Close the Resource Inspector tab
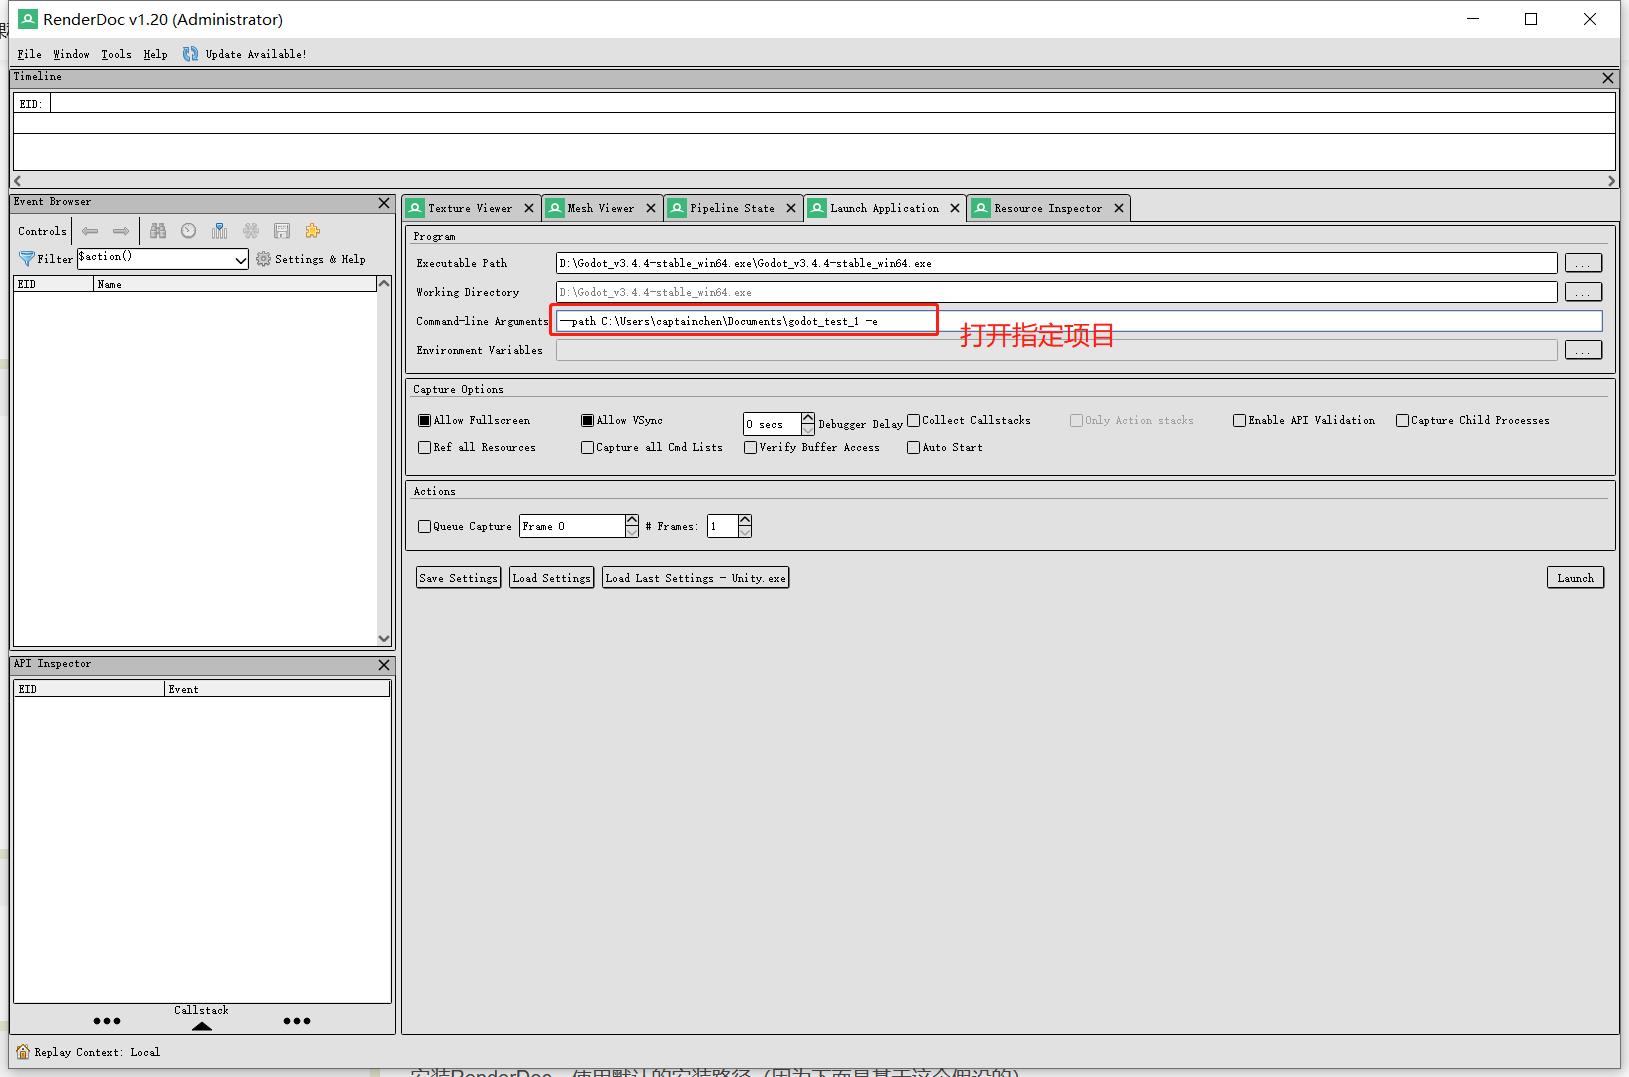 (x=1119, y=208)
